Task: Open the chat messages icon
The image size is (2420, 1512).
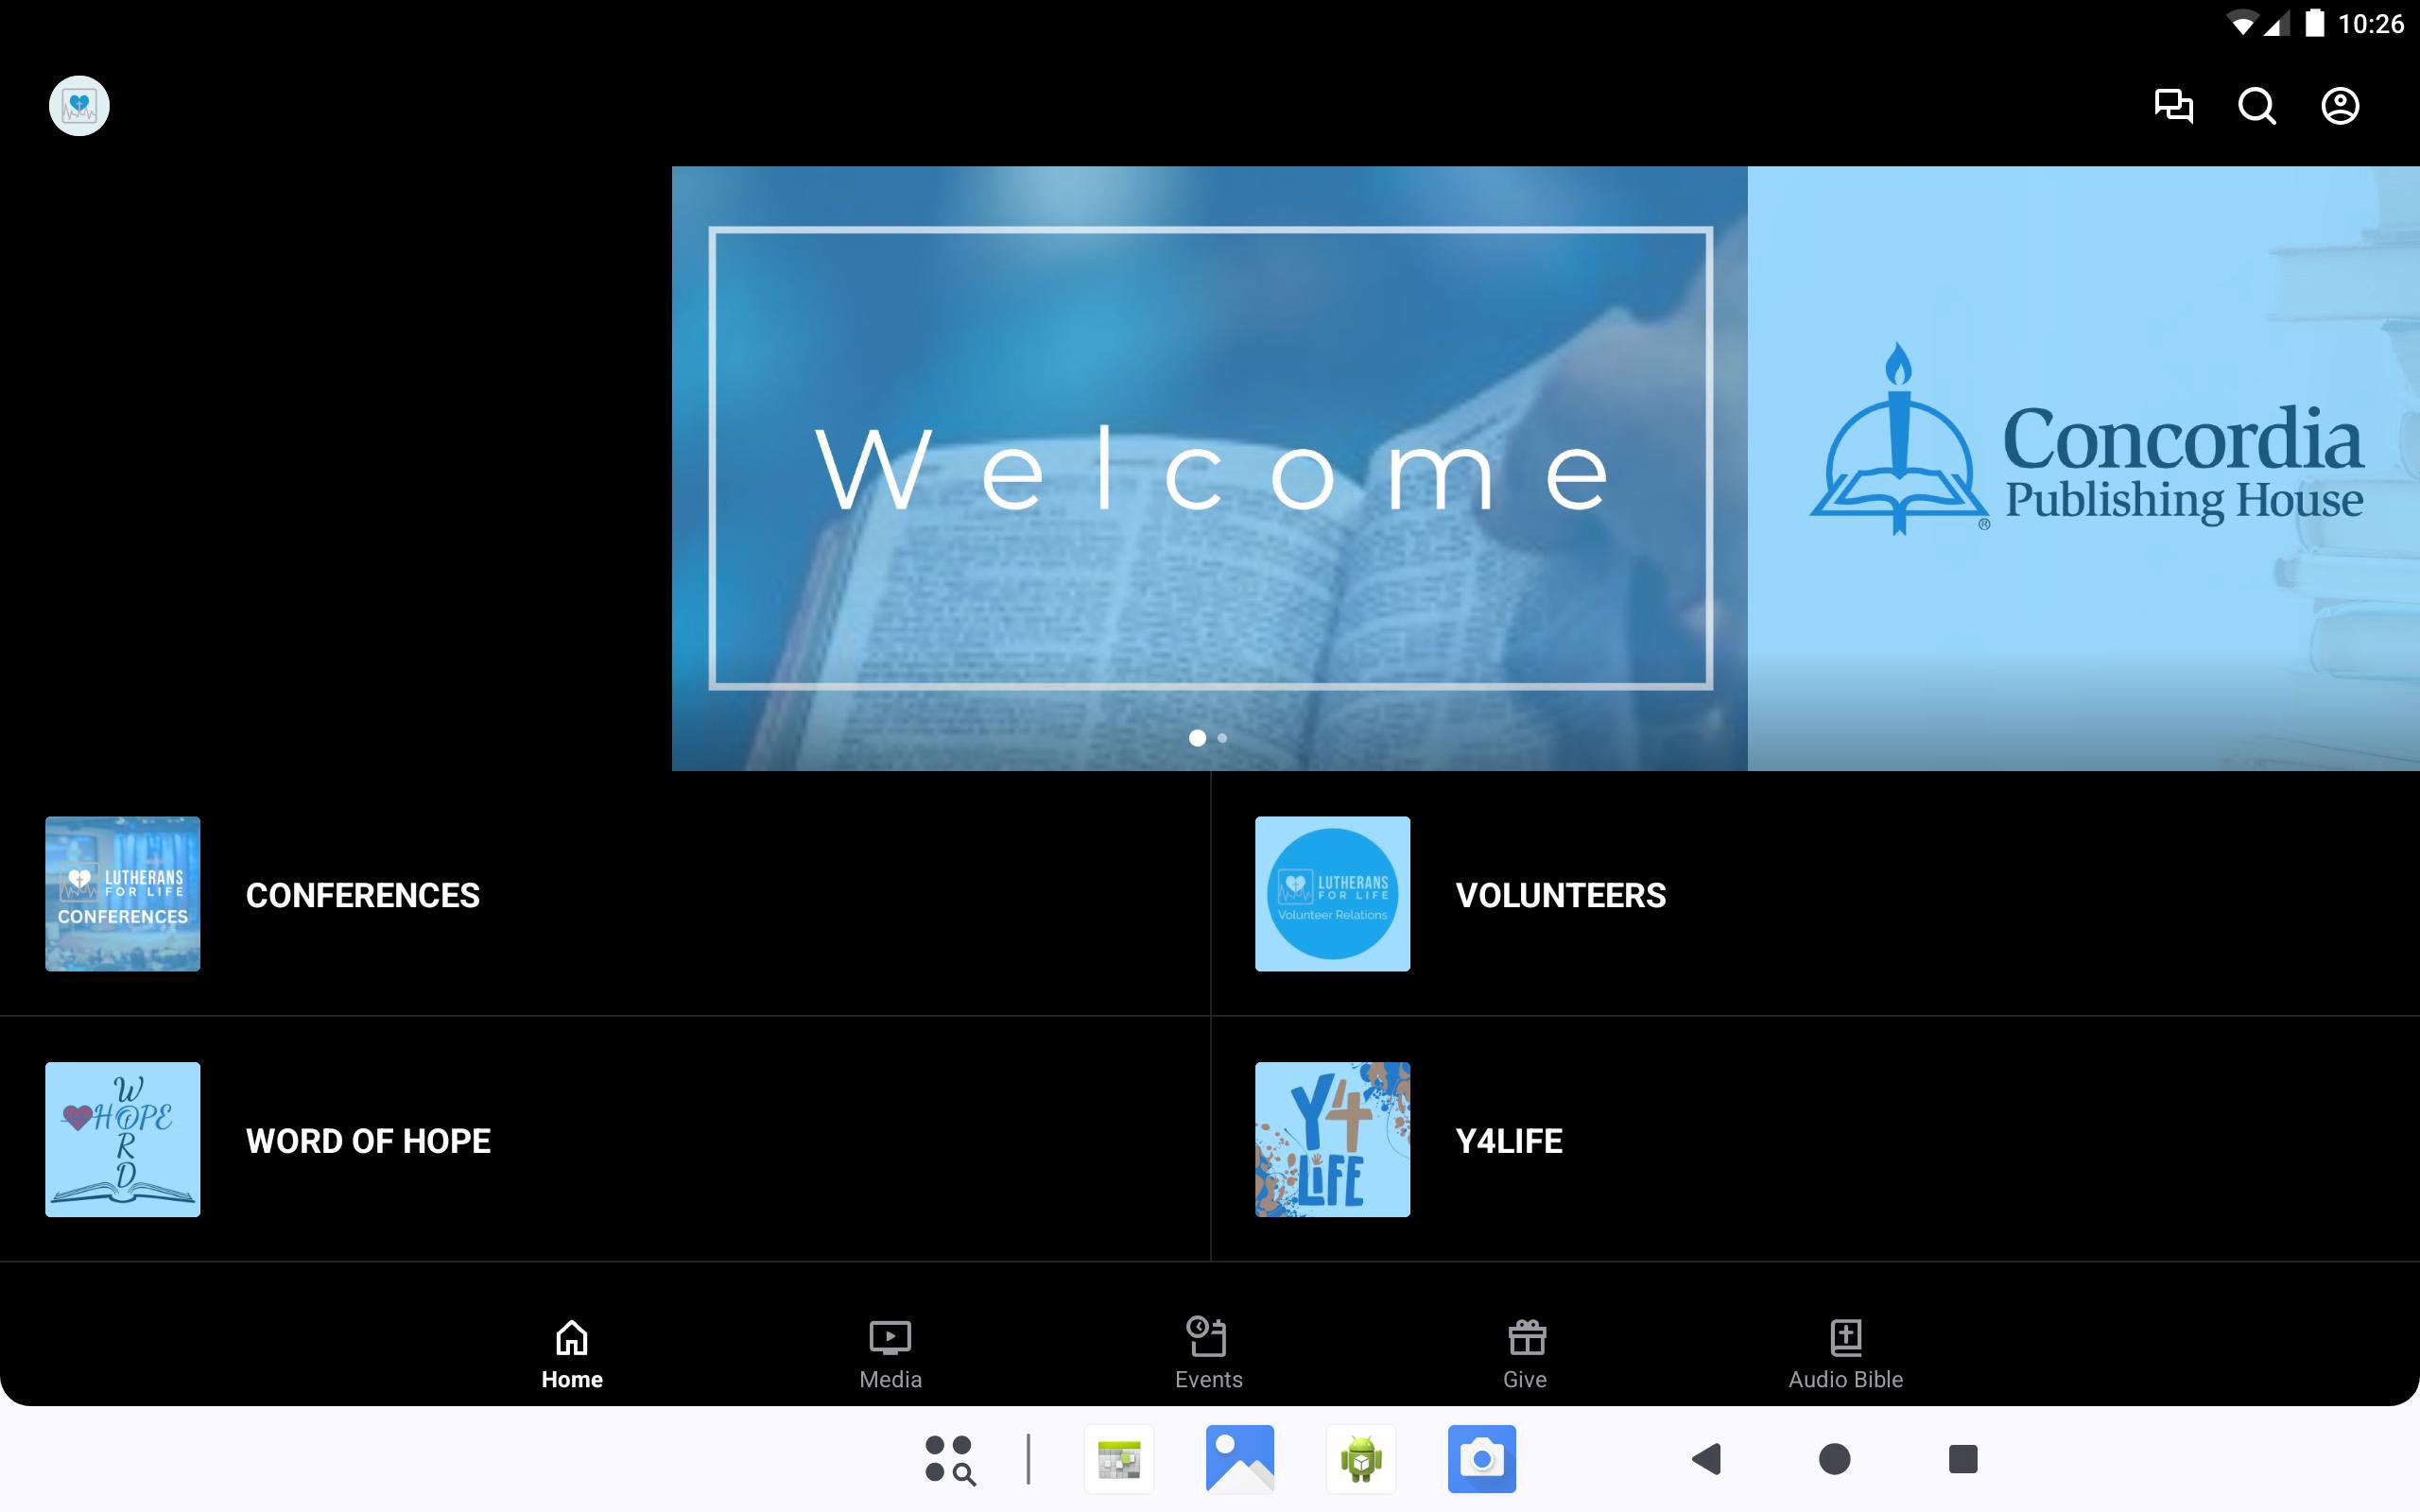Action: coord(2173,106)
